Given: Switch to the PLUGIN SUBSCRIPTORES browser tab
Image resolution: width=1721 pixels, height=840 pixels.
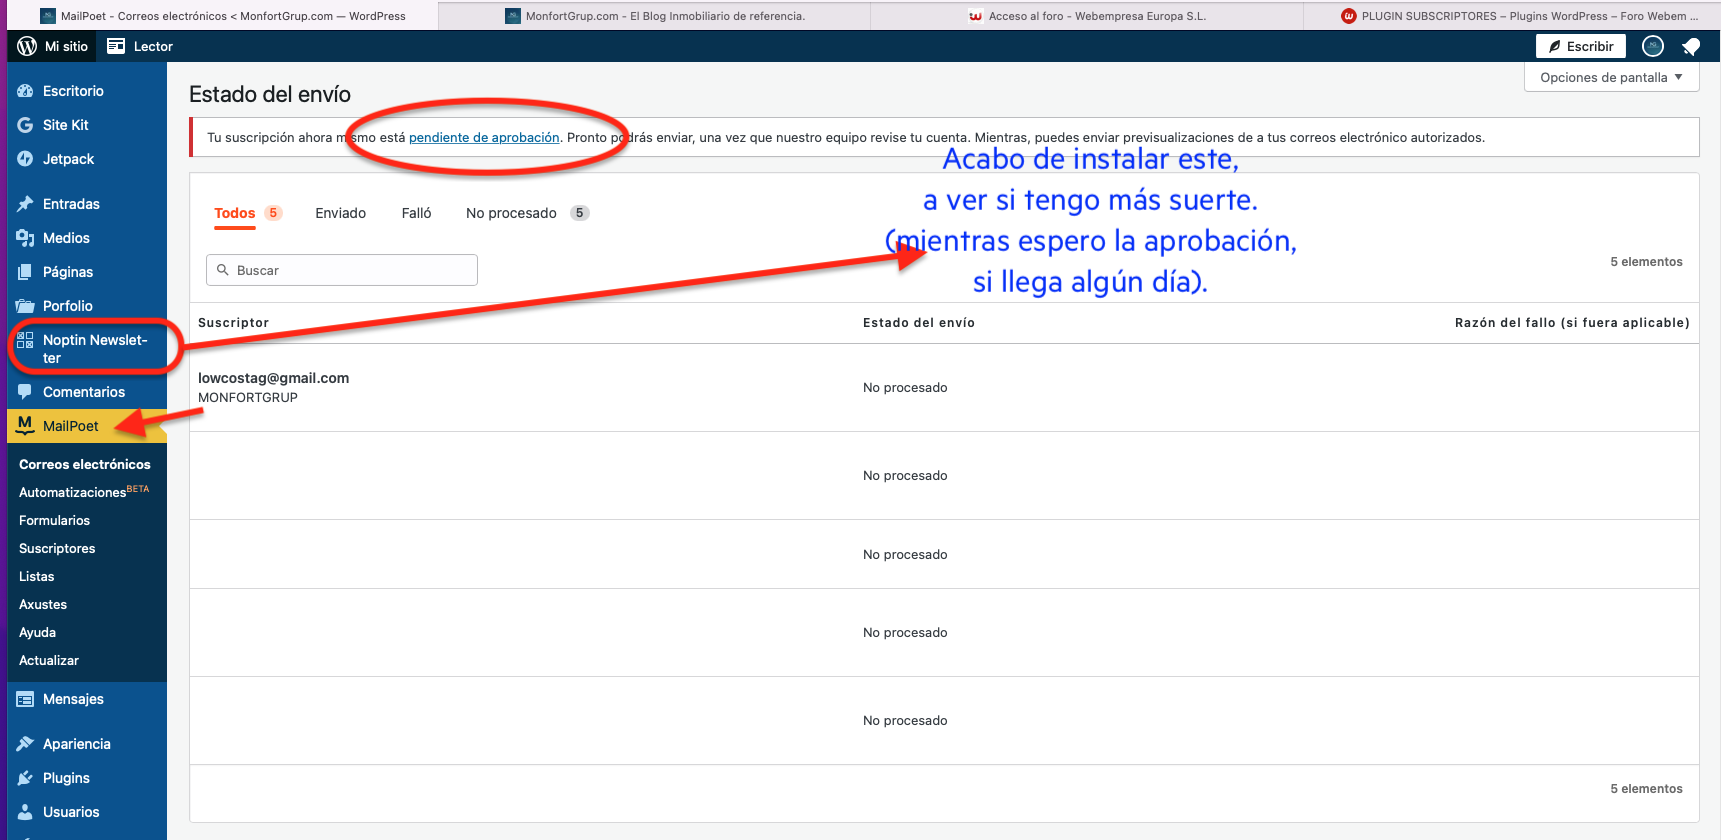Looking at the screenshot, I should [x=1512, y=16].
